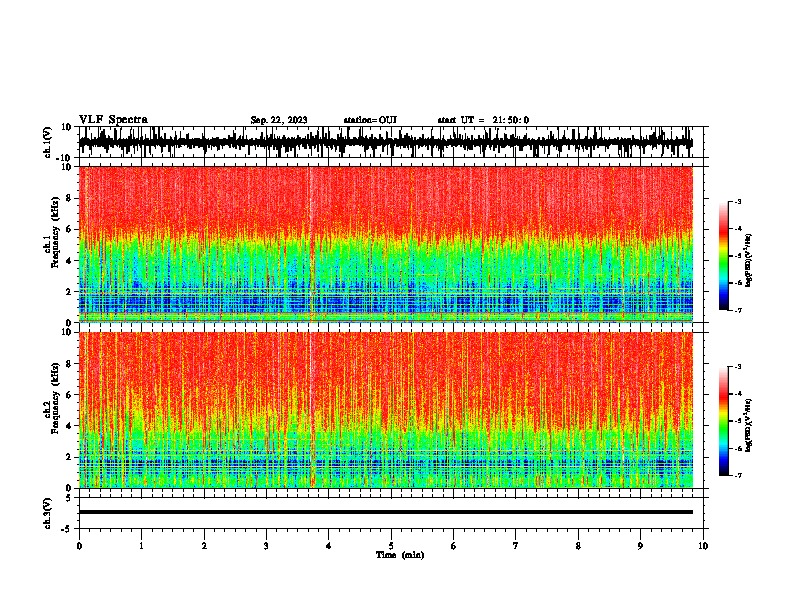Click time axis tick label '9'

640,546
